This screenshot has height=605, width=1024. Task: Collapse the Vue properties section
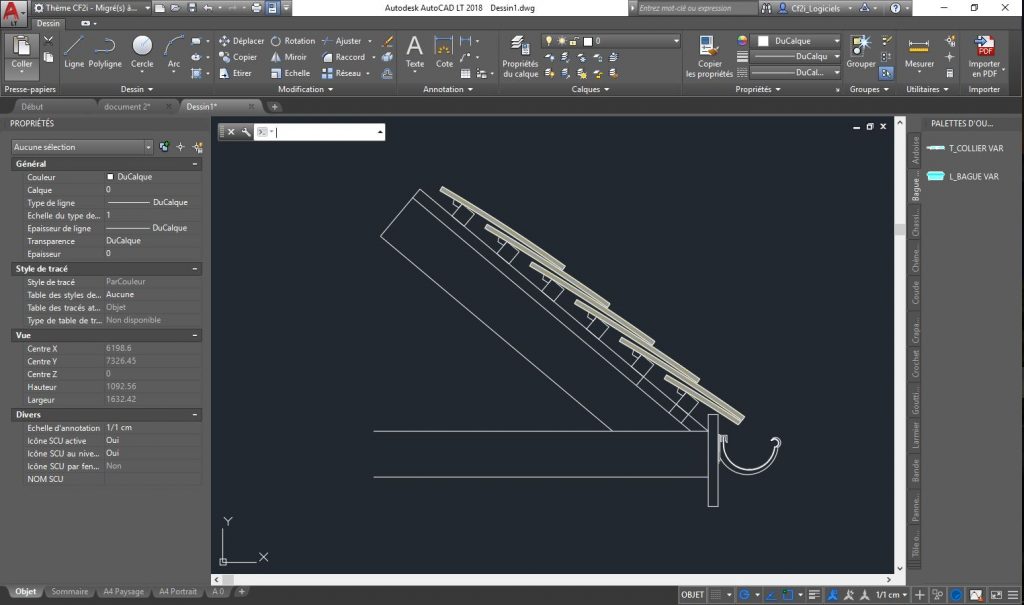(195, 335)
